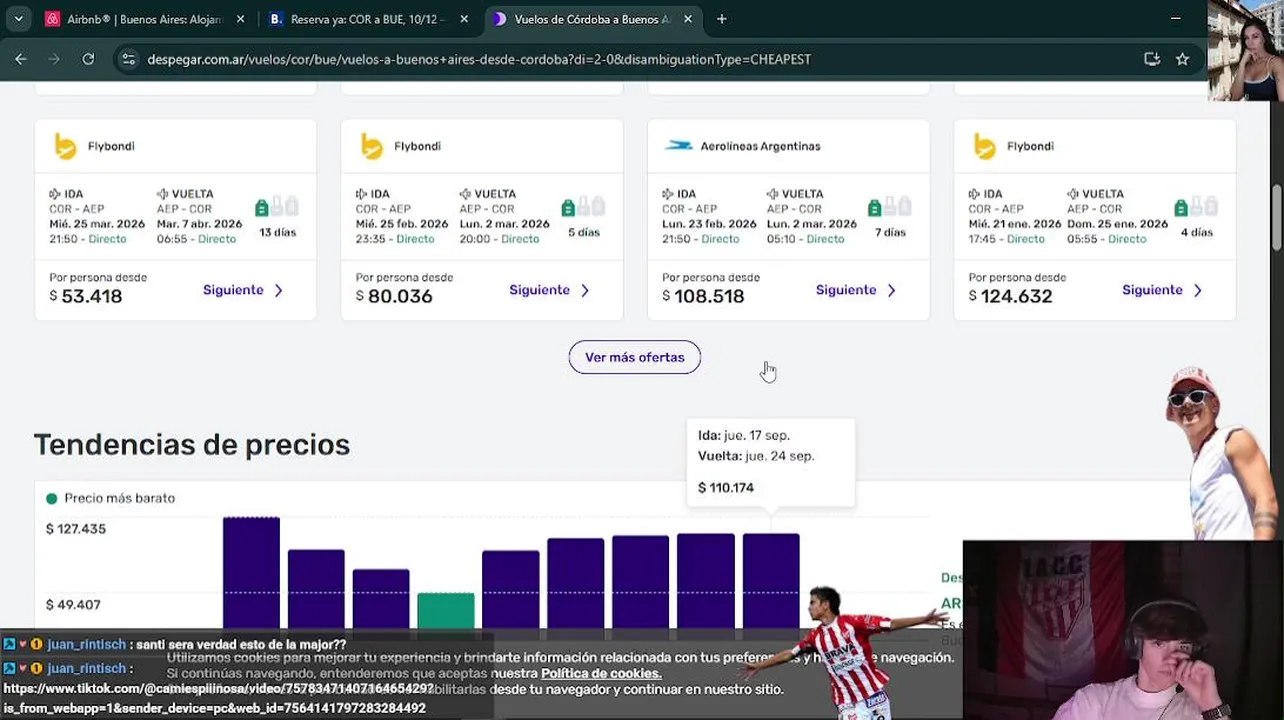Click VUELTA plane icon on $ 53.418 card
Viewport: 1284px width, 720px height.
163,194
